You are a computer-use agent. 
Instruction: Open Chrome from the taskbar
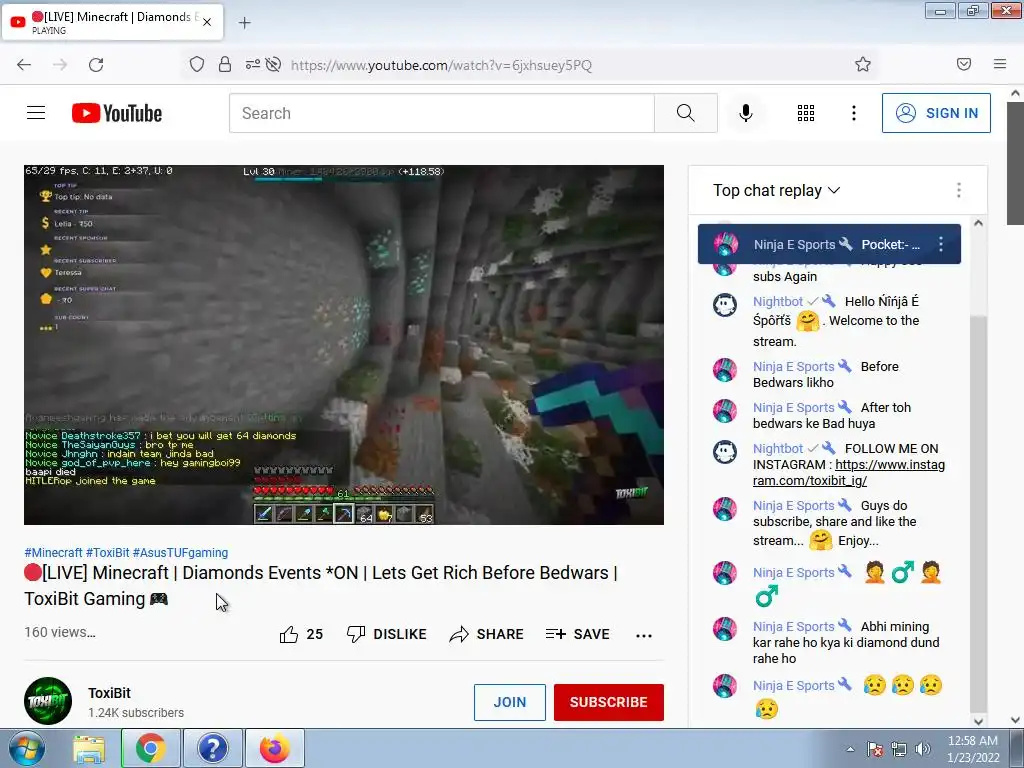click(x=150, y=748)
